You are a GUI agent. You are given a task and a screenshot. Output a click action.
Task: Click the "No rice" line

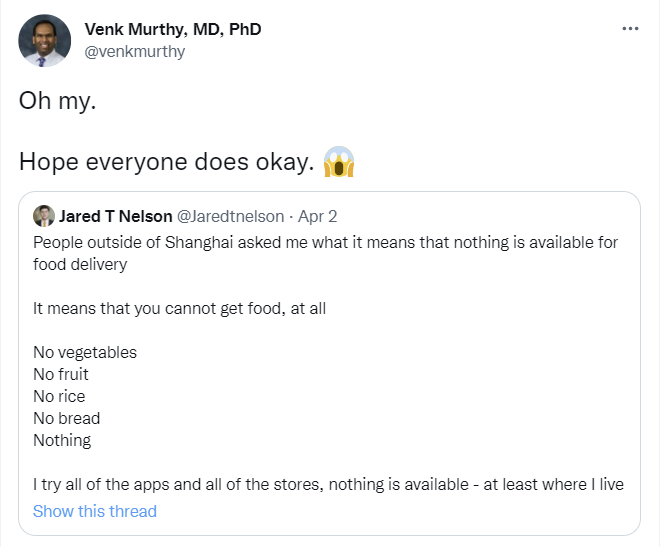click(59, 396)
